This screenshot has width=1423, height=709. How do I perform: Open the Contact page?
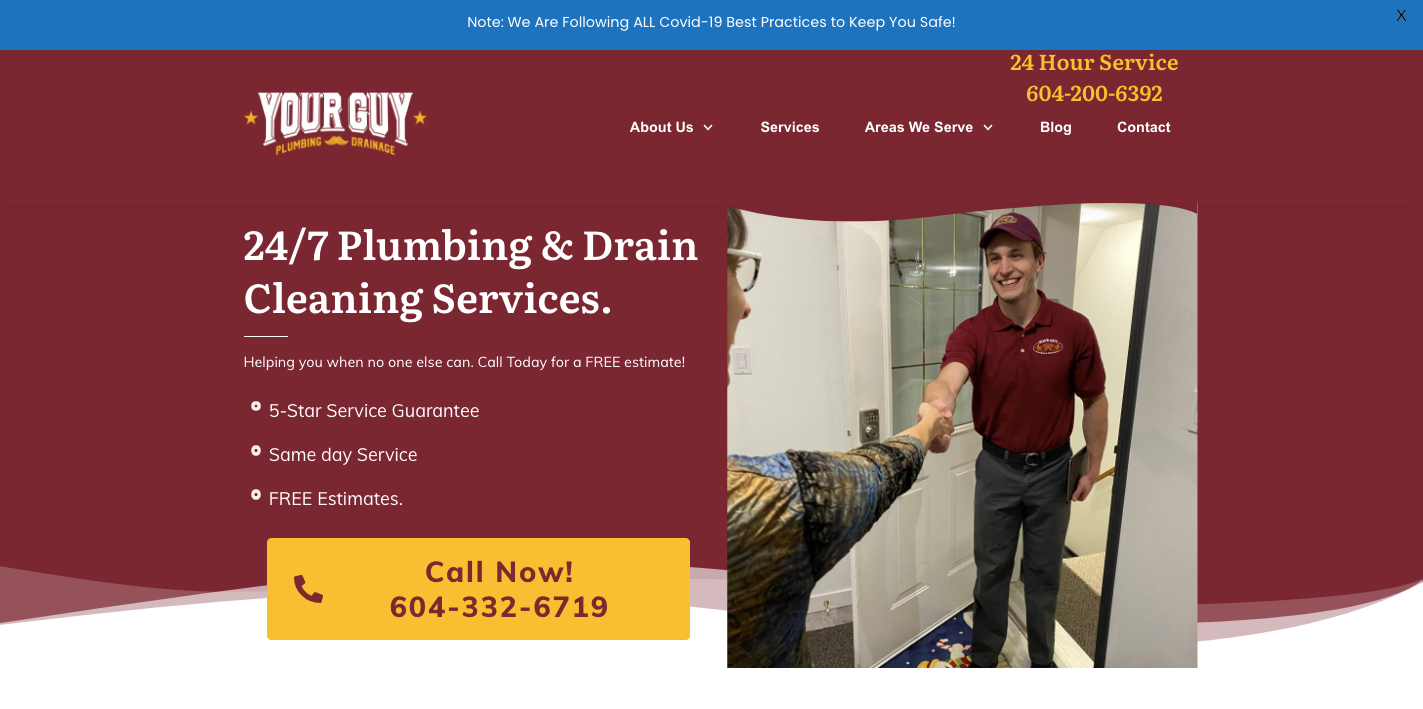(x=1144, y=127)
